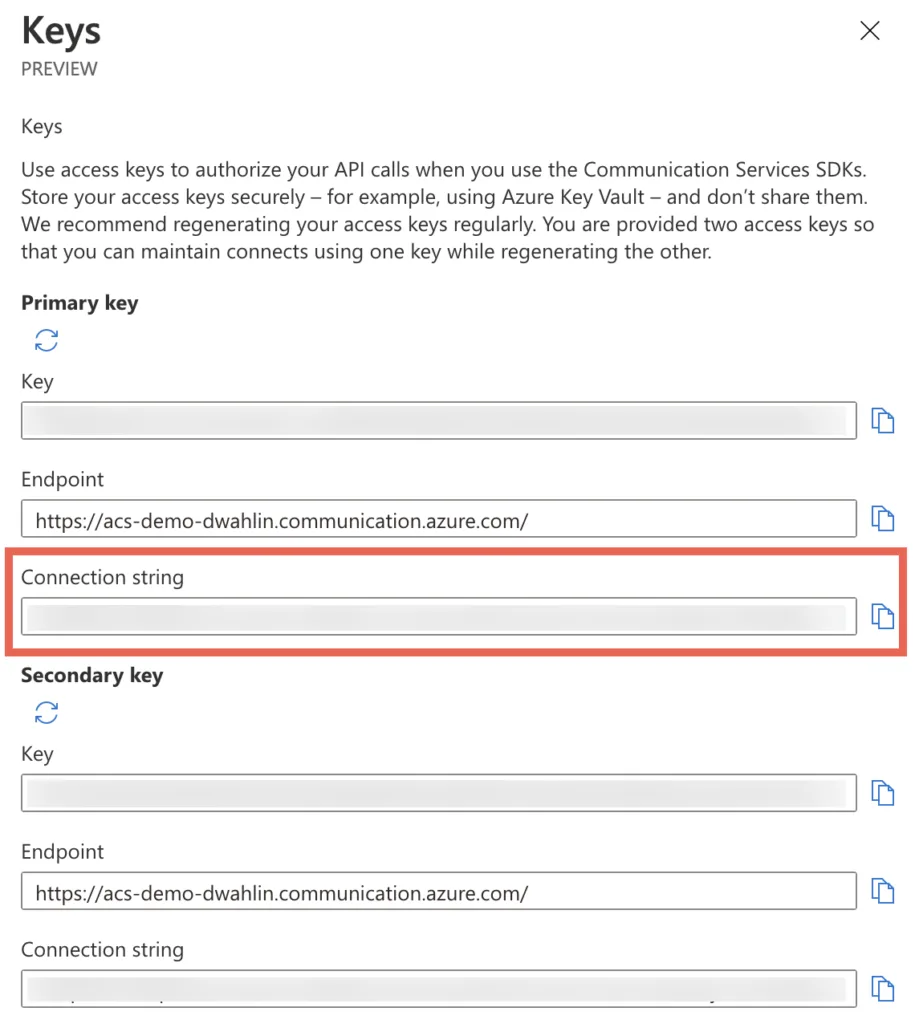Click the Secondary Key text field
This screenshot has height=1024, width=915.
[438, 793]
